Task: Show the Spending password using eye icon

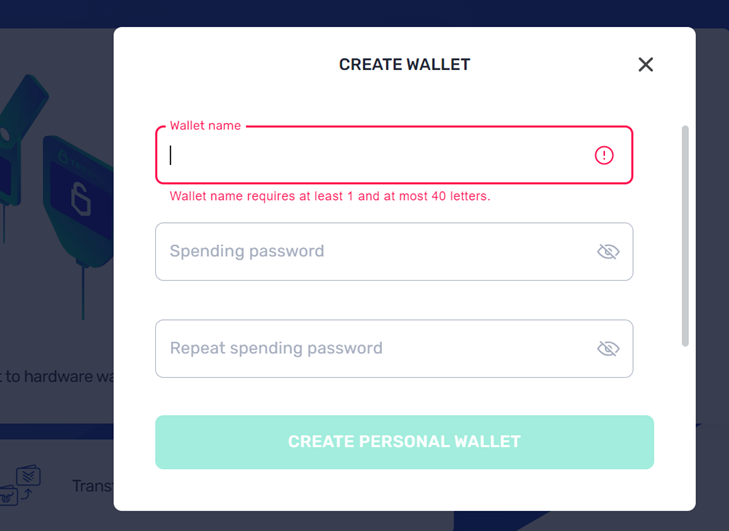Action: tap(608, 252)
